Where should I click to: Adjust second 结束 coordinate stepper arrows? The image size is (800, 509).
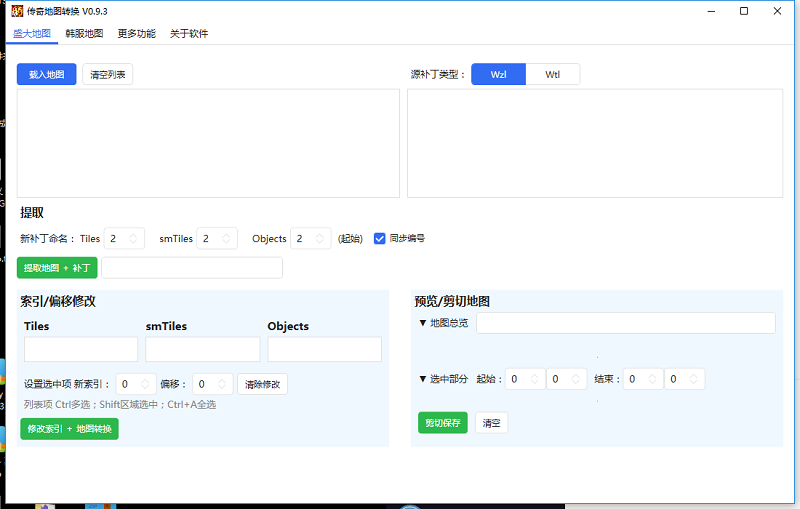[693, 379]
